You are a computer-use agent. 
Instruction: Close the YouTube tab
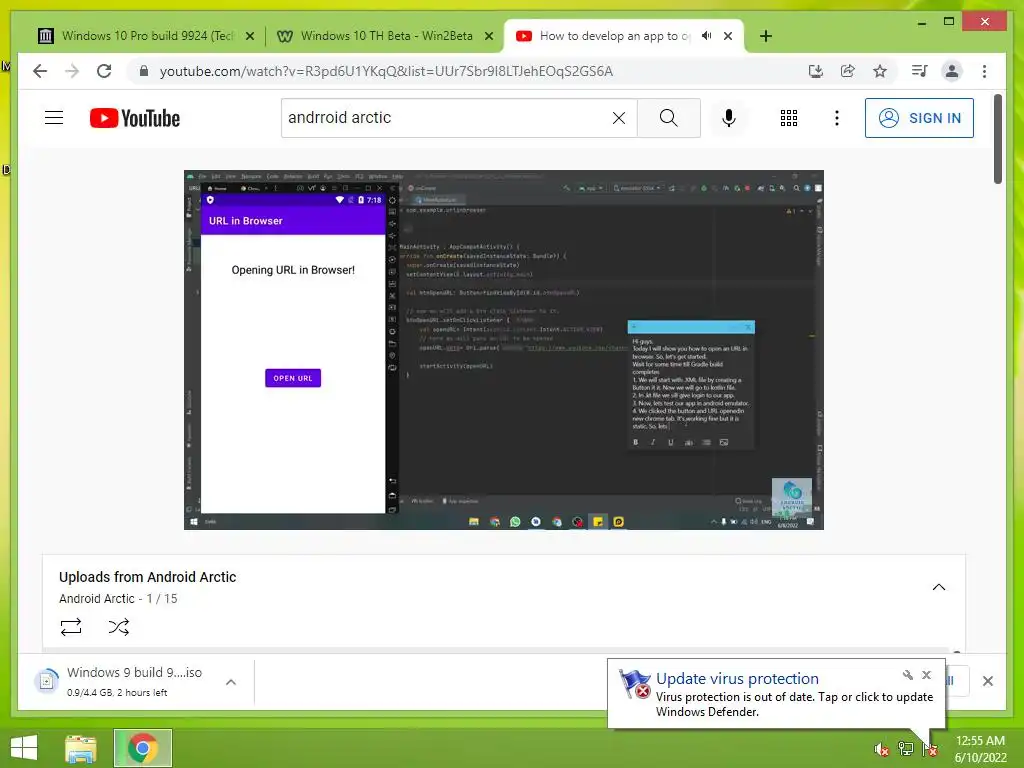click(x=728, y=36)
